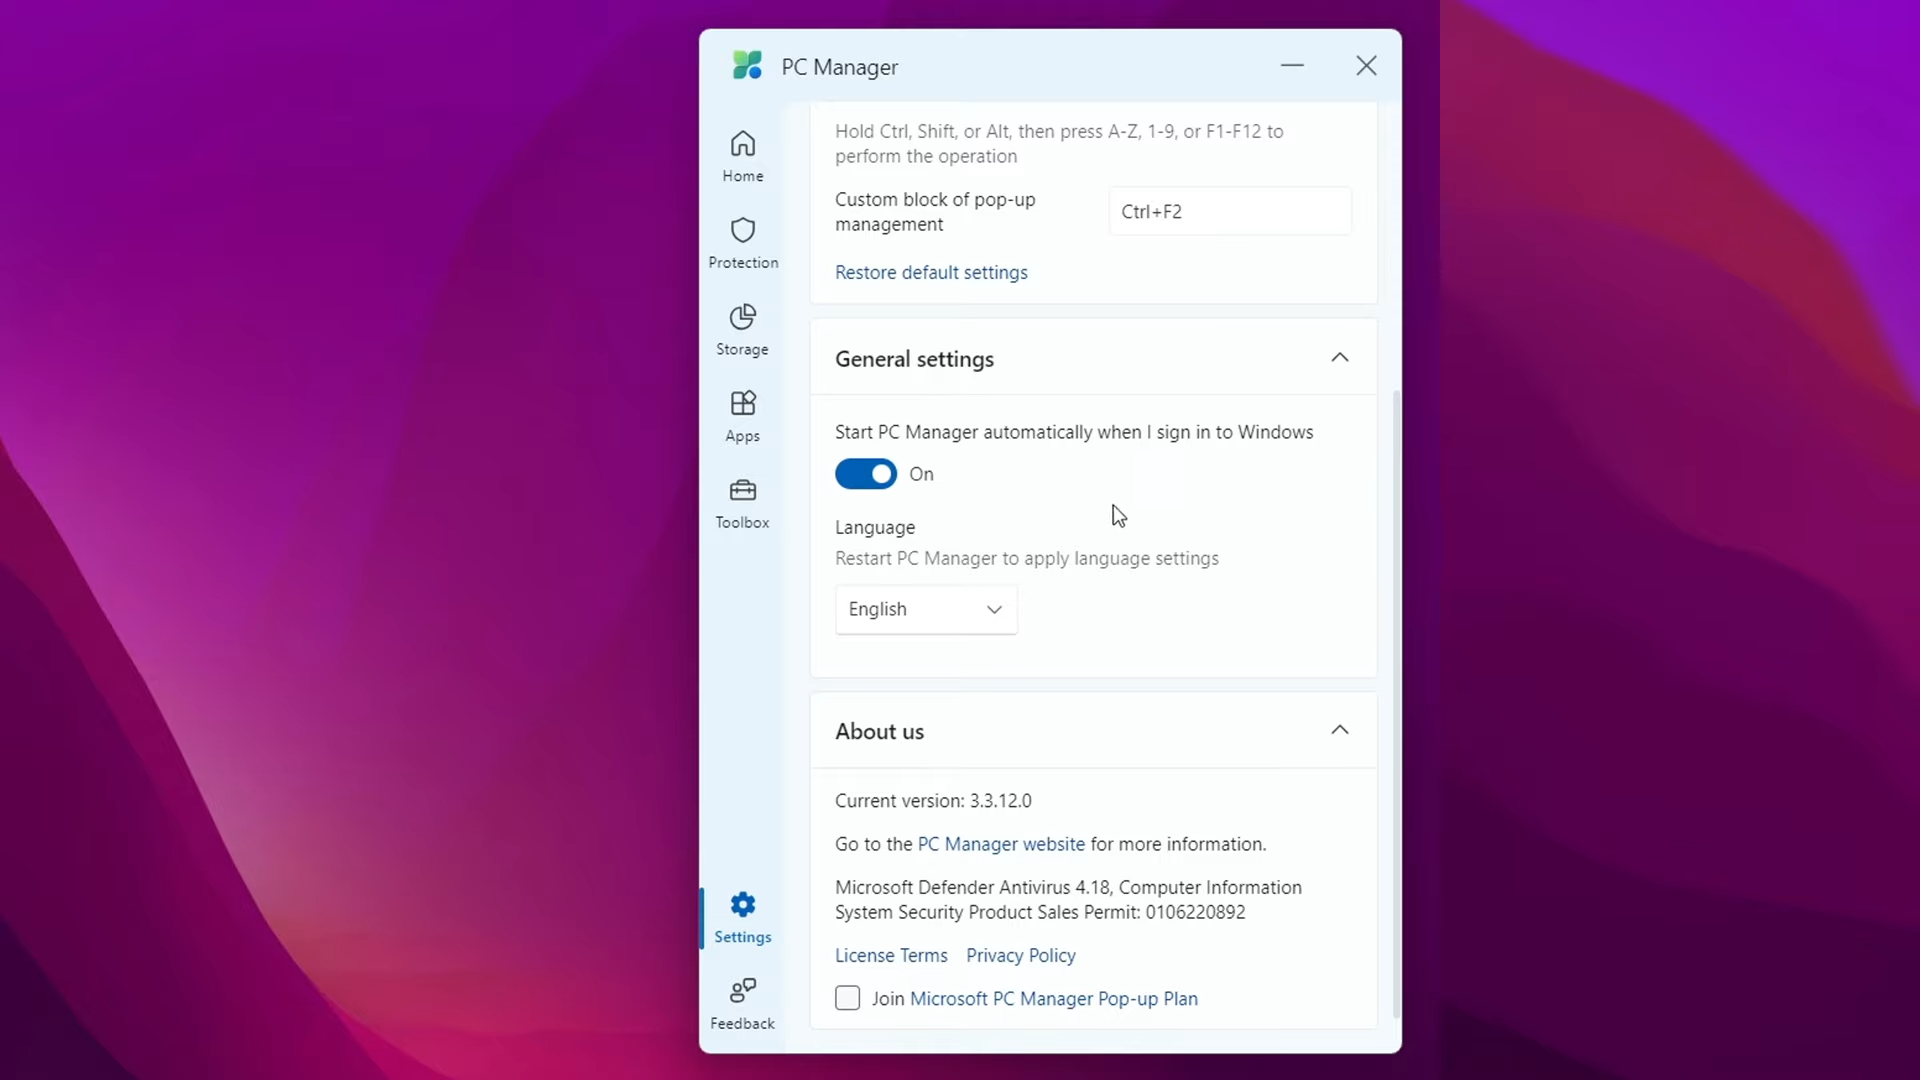This screenshot has width=1920, height=1080.
Task: Collapse the General settings section
Action: [1340, 358]
